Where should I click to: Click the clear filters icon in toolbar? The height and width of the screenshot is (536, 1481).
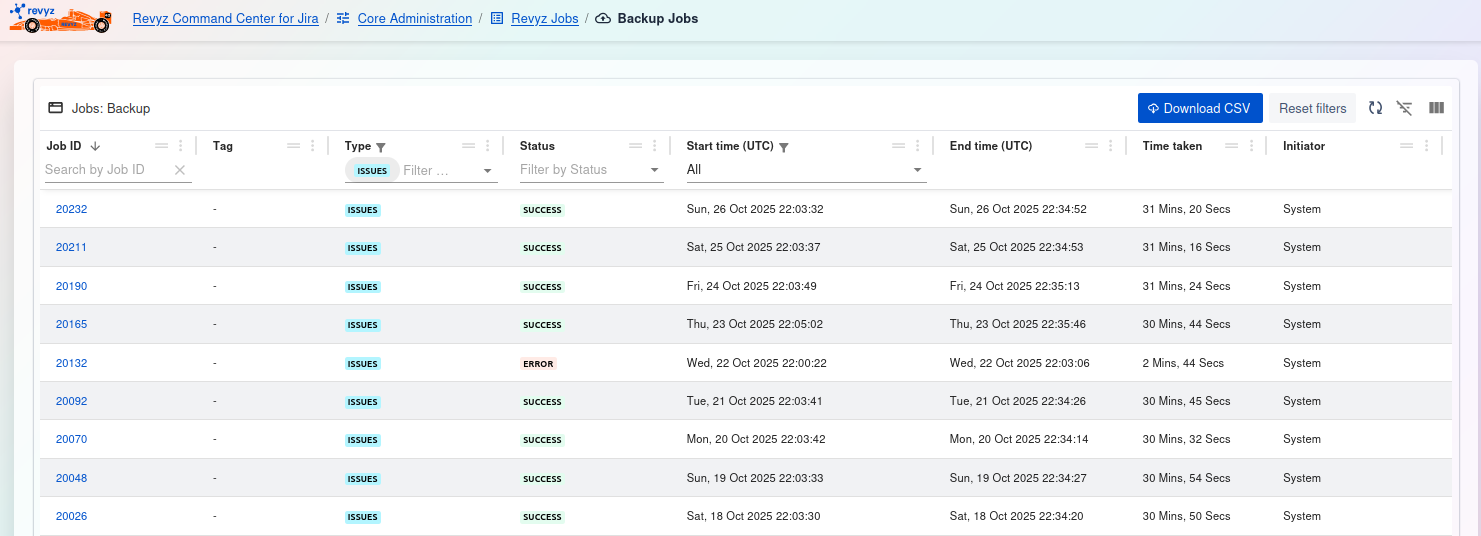tap(1405, 108)
